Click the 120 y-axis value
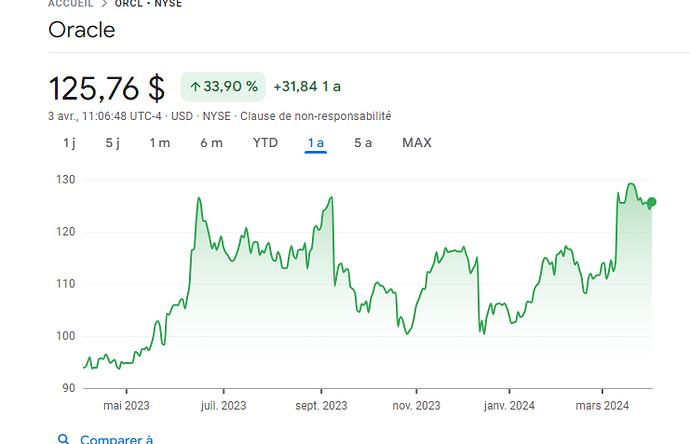Image resolution: width=690 pixels, height=444 pixels. (66, 231)
